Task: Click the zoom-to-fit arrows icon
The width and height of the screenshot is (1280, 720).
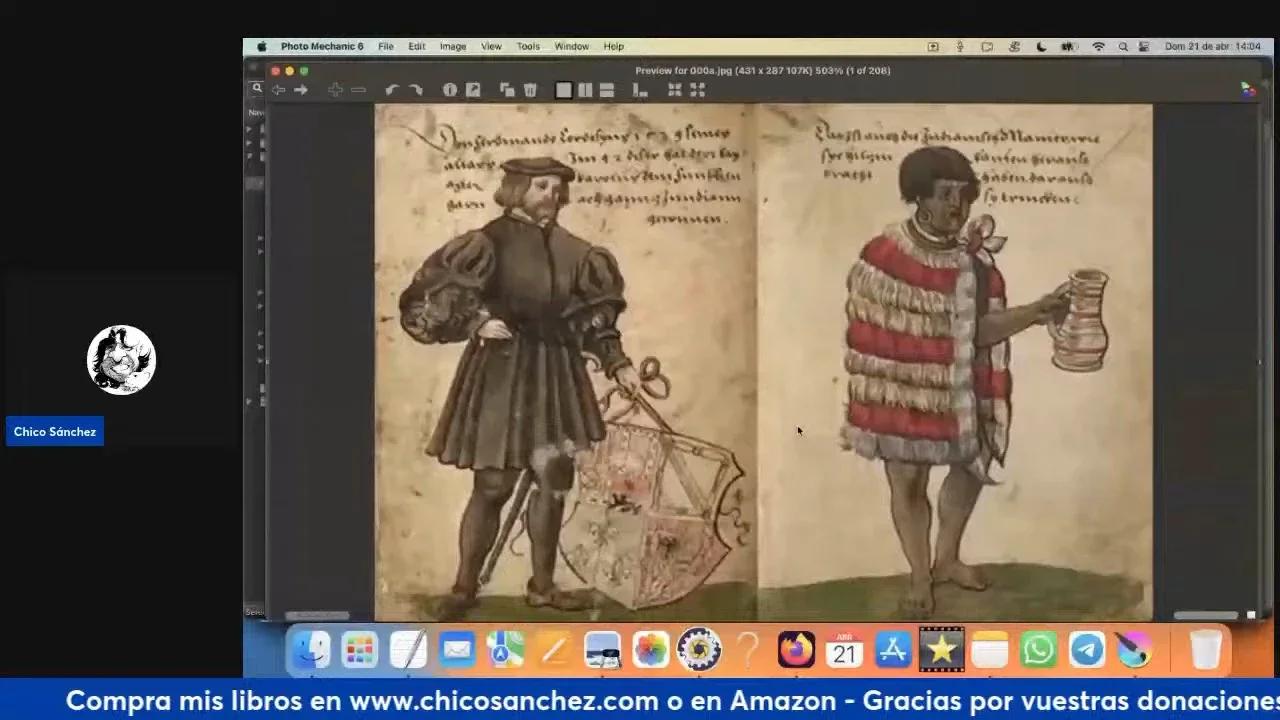Action: (x=675, y=90)
